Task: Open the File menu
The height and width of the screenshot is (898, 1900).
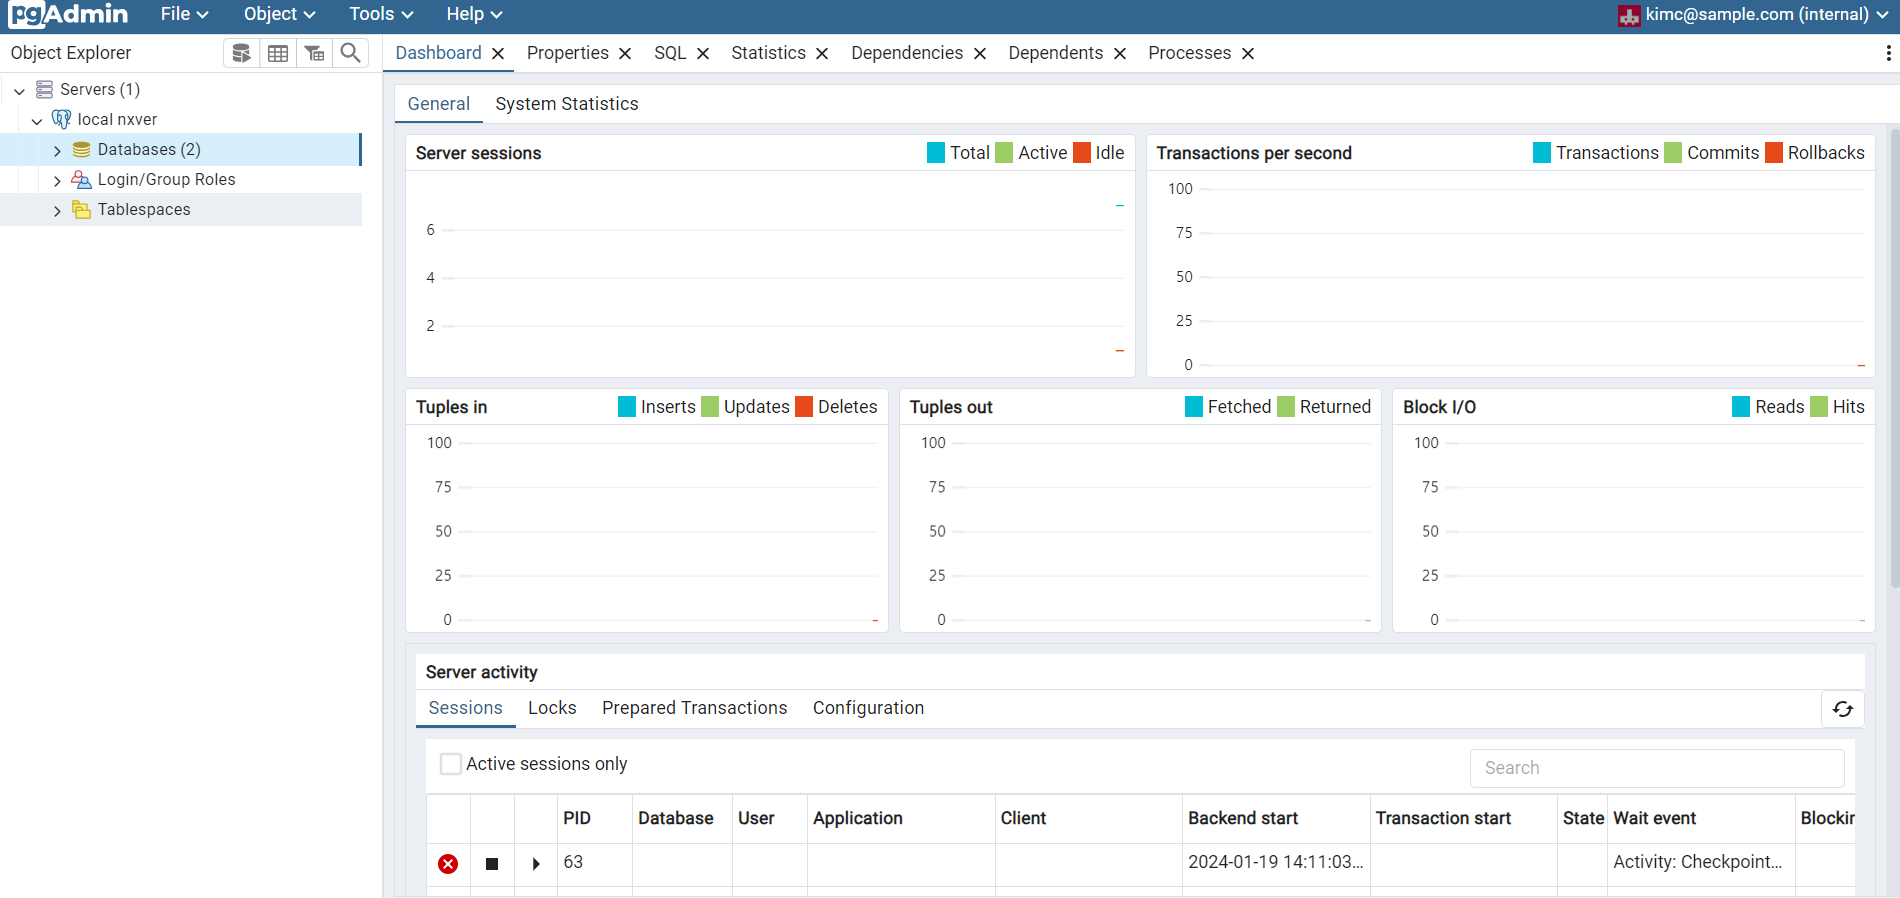Action: tap(184, 14)
